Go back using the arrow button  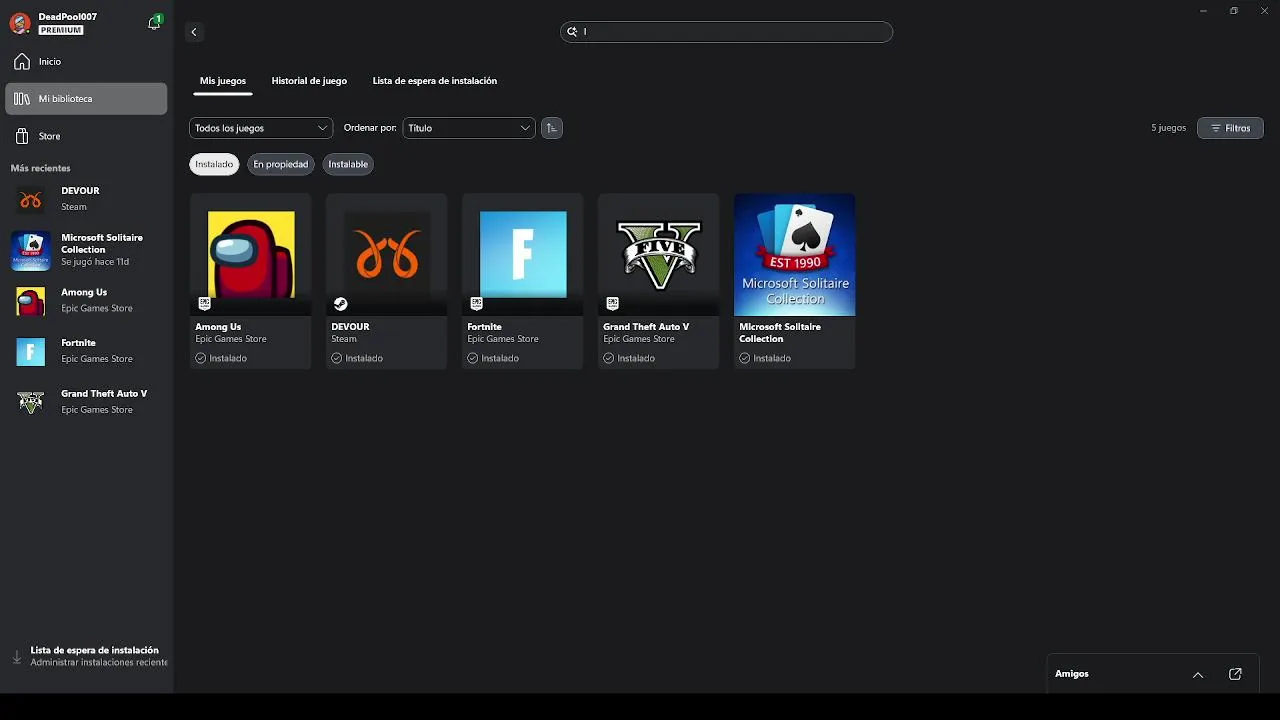[x=194, y=32]
